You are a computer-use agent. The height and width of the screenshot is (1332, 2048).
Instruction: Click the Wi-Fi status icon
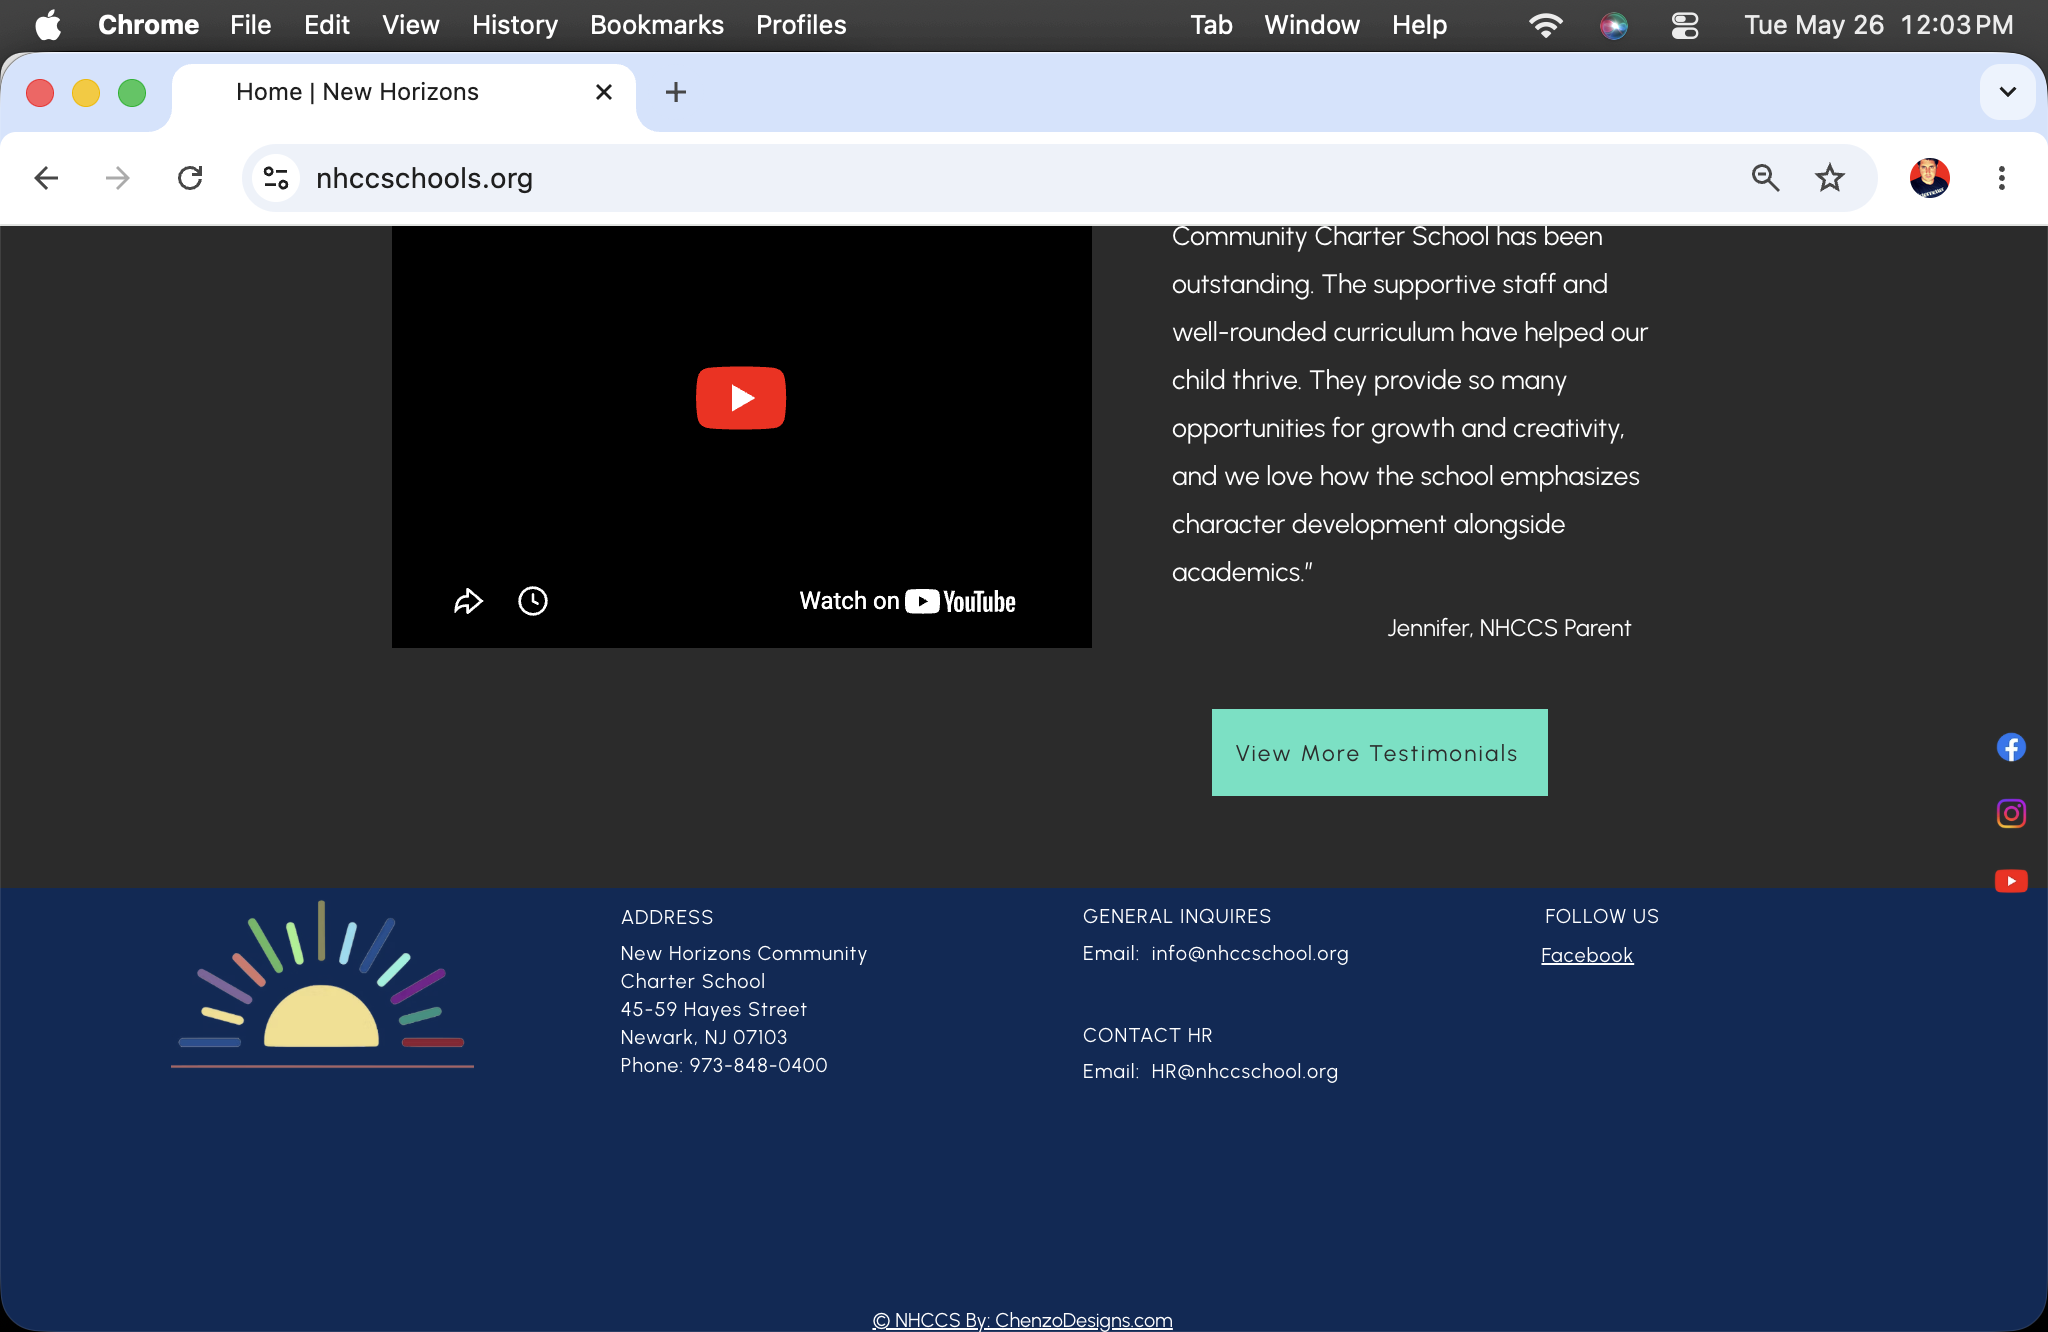[1546, 25]
